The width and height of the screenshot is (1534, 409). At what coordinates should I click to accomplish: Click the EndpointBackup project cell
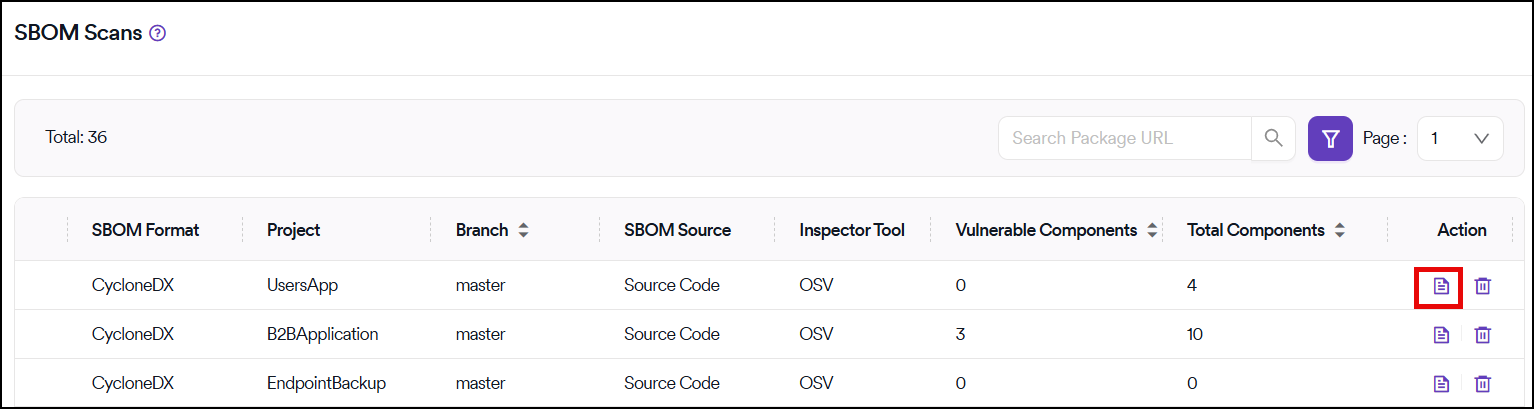pos(326,384)
